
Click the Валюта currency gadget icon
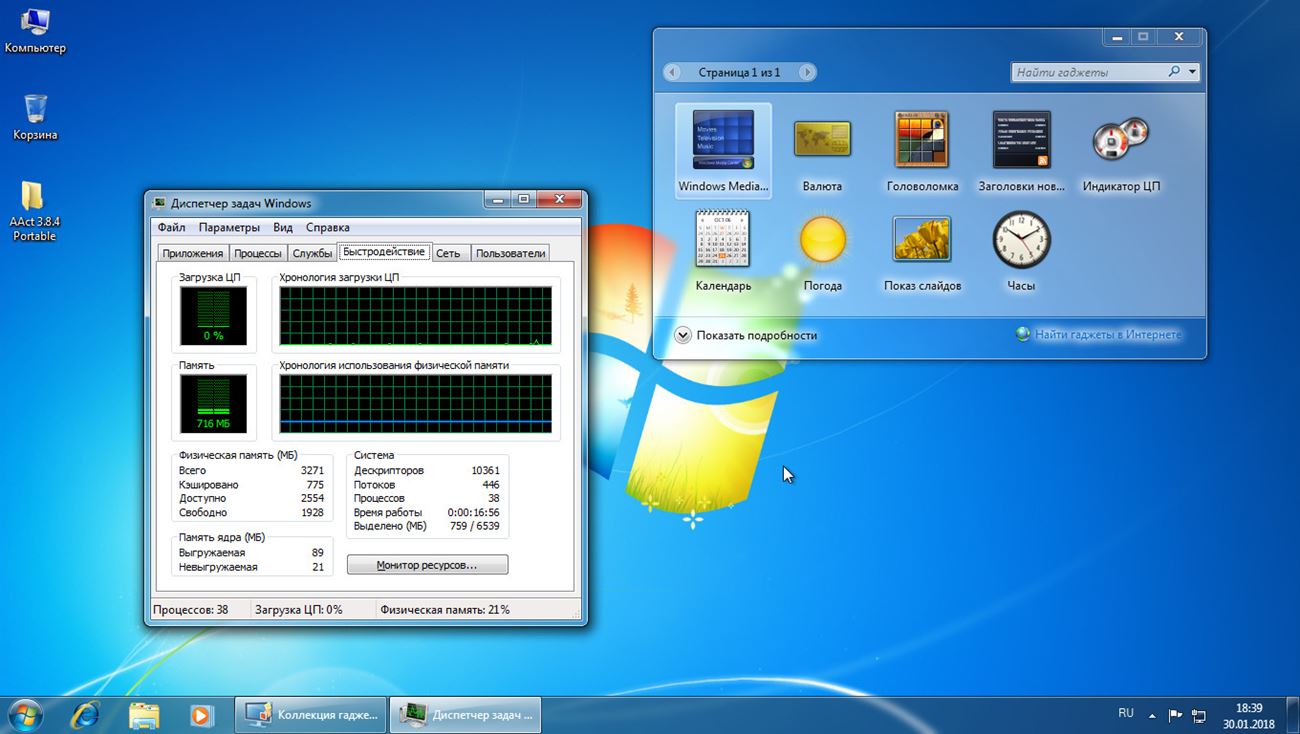(x=822, y=140)
